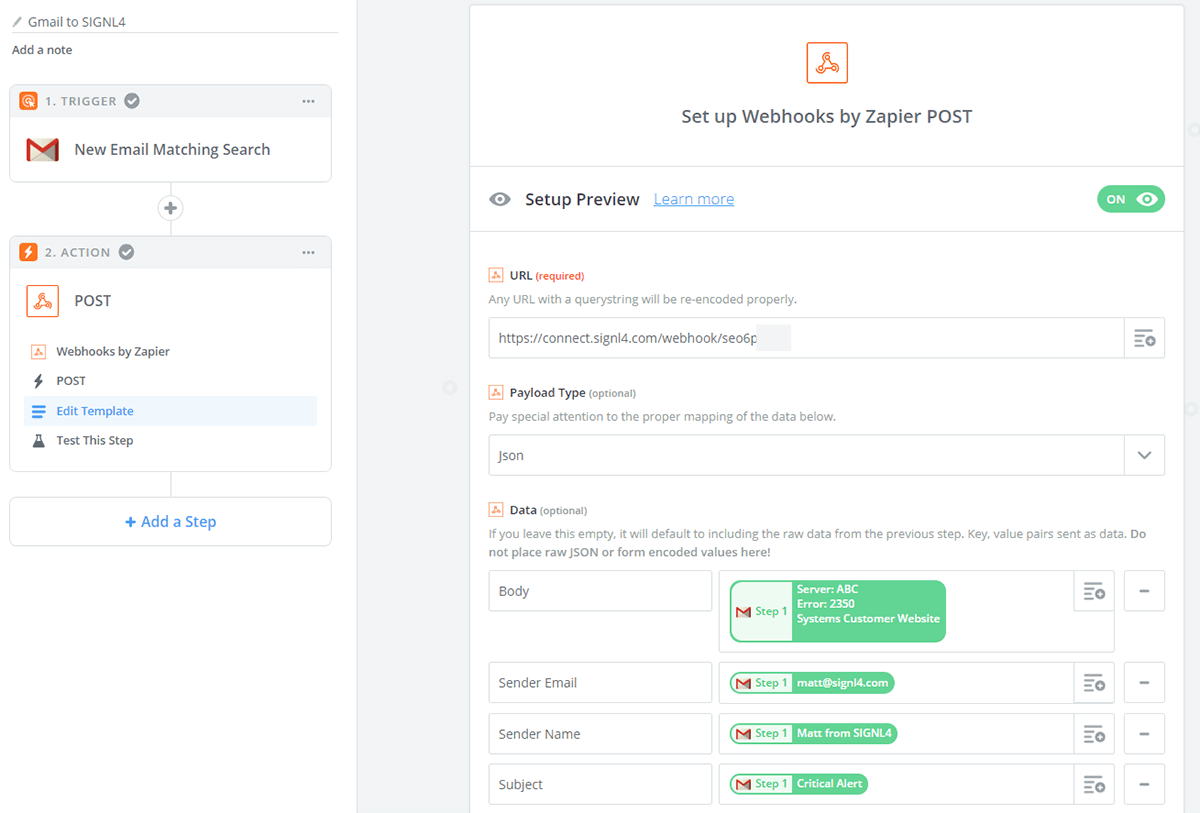The height and width of the screenshot is (813, 1200).
Task: Click the trigger step icon next to 1. TRIGGER
Action: click(x=28, y=101)
